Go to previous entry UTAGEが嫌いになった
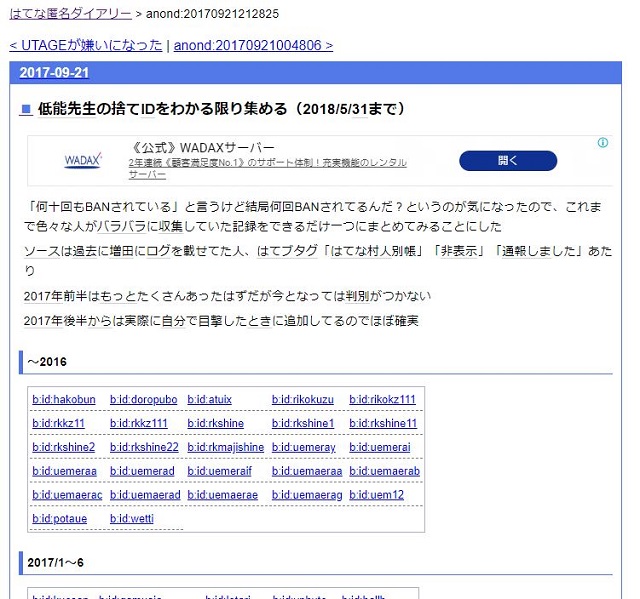640x599 pixels. (85, 45)
